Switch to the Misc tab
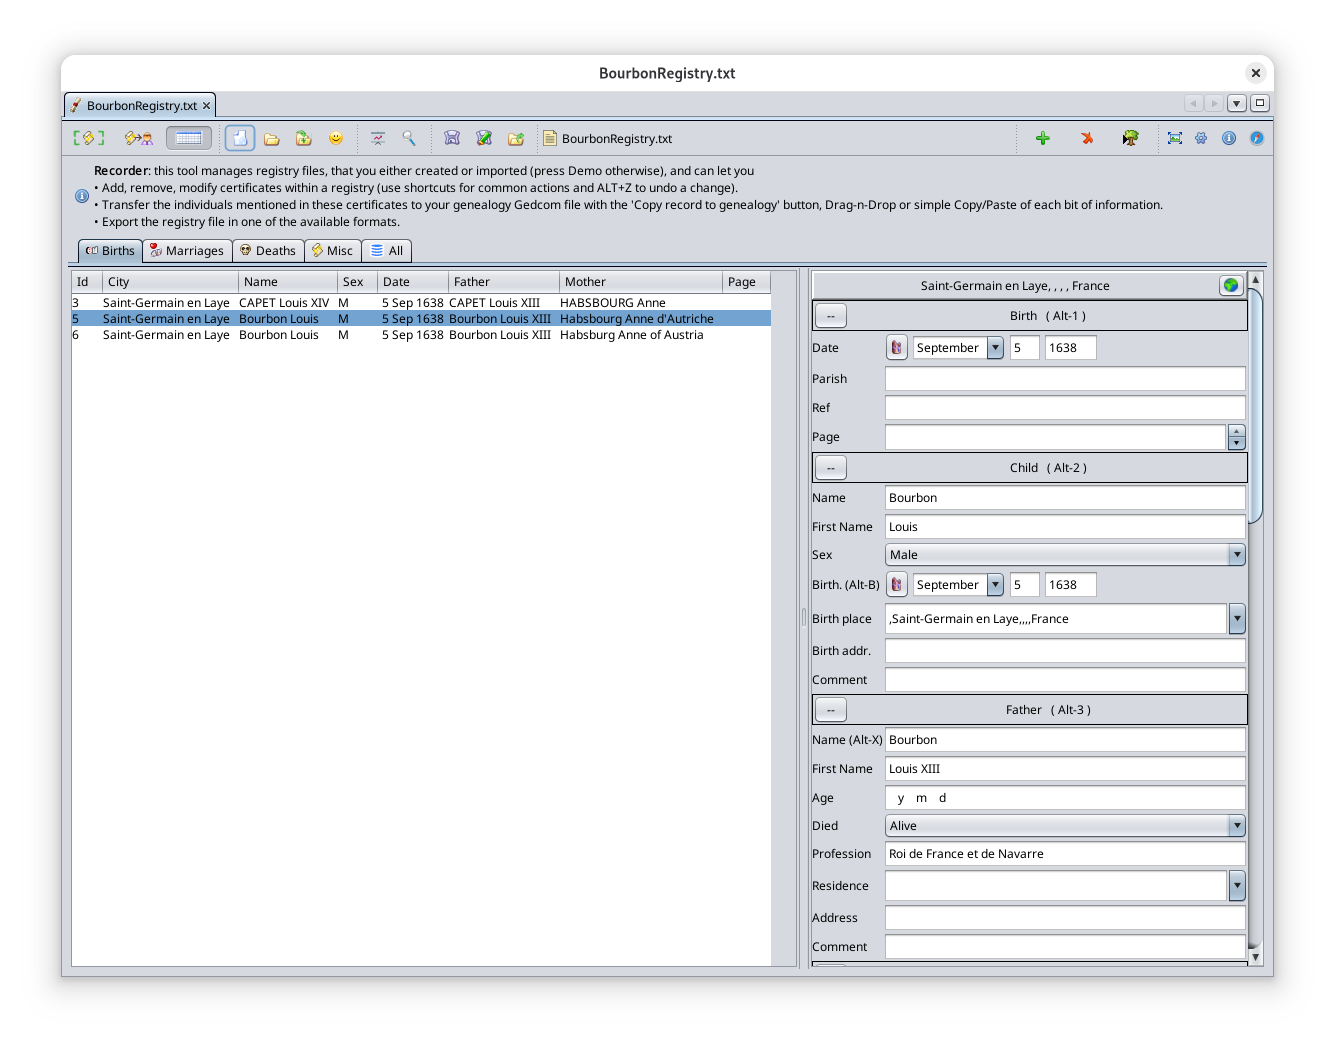Image resolution: width=1335 pixels, height=1044 pixels. click(333, 251)
